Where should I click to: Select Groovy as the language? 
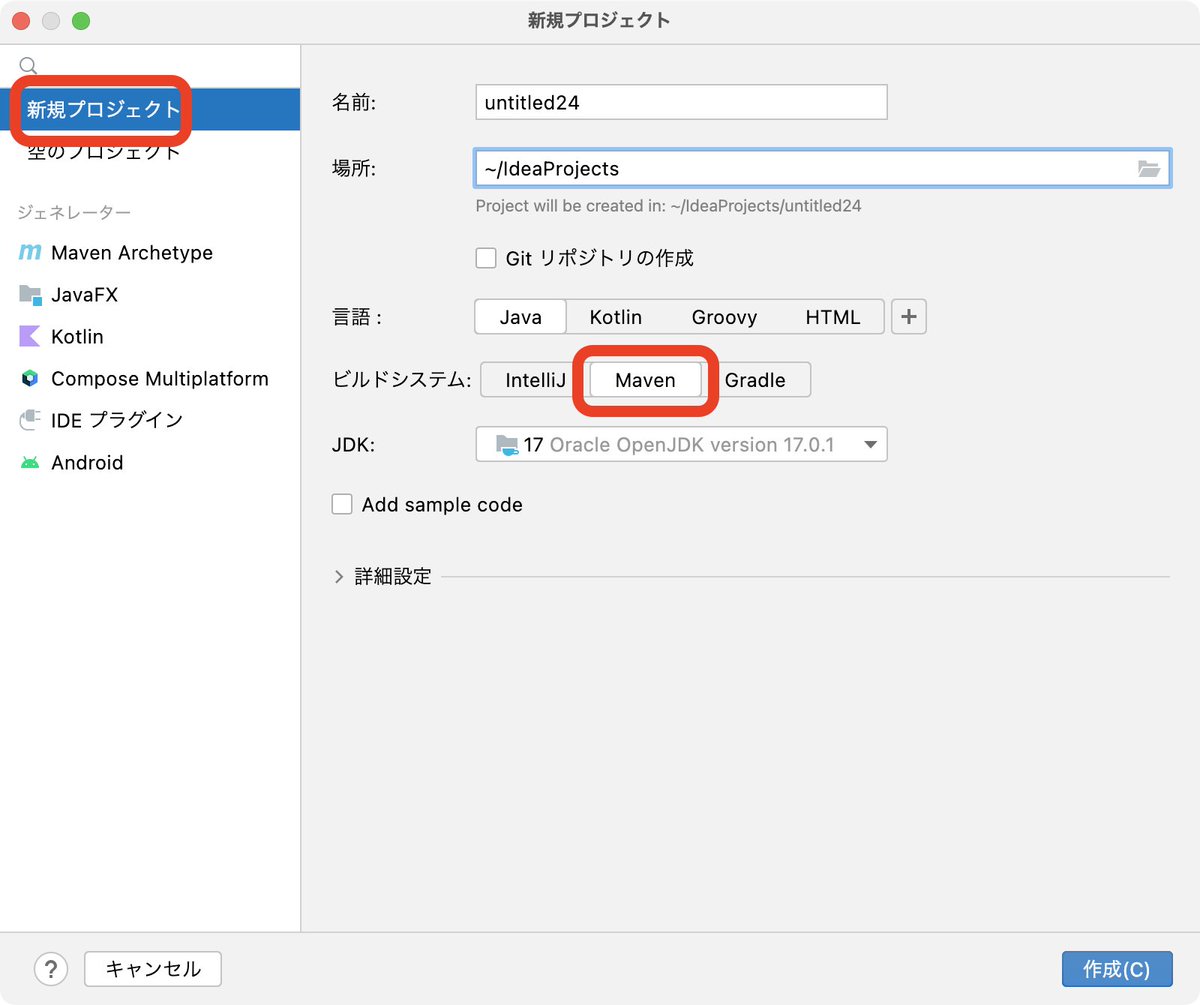pos(724,317)
